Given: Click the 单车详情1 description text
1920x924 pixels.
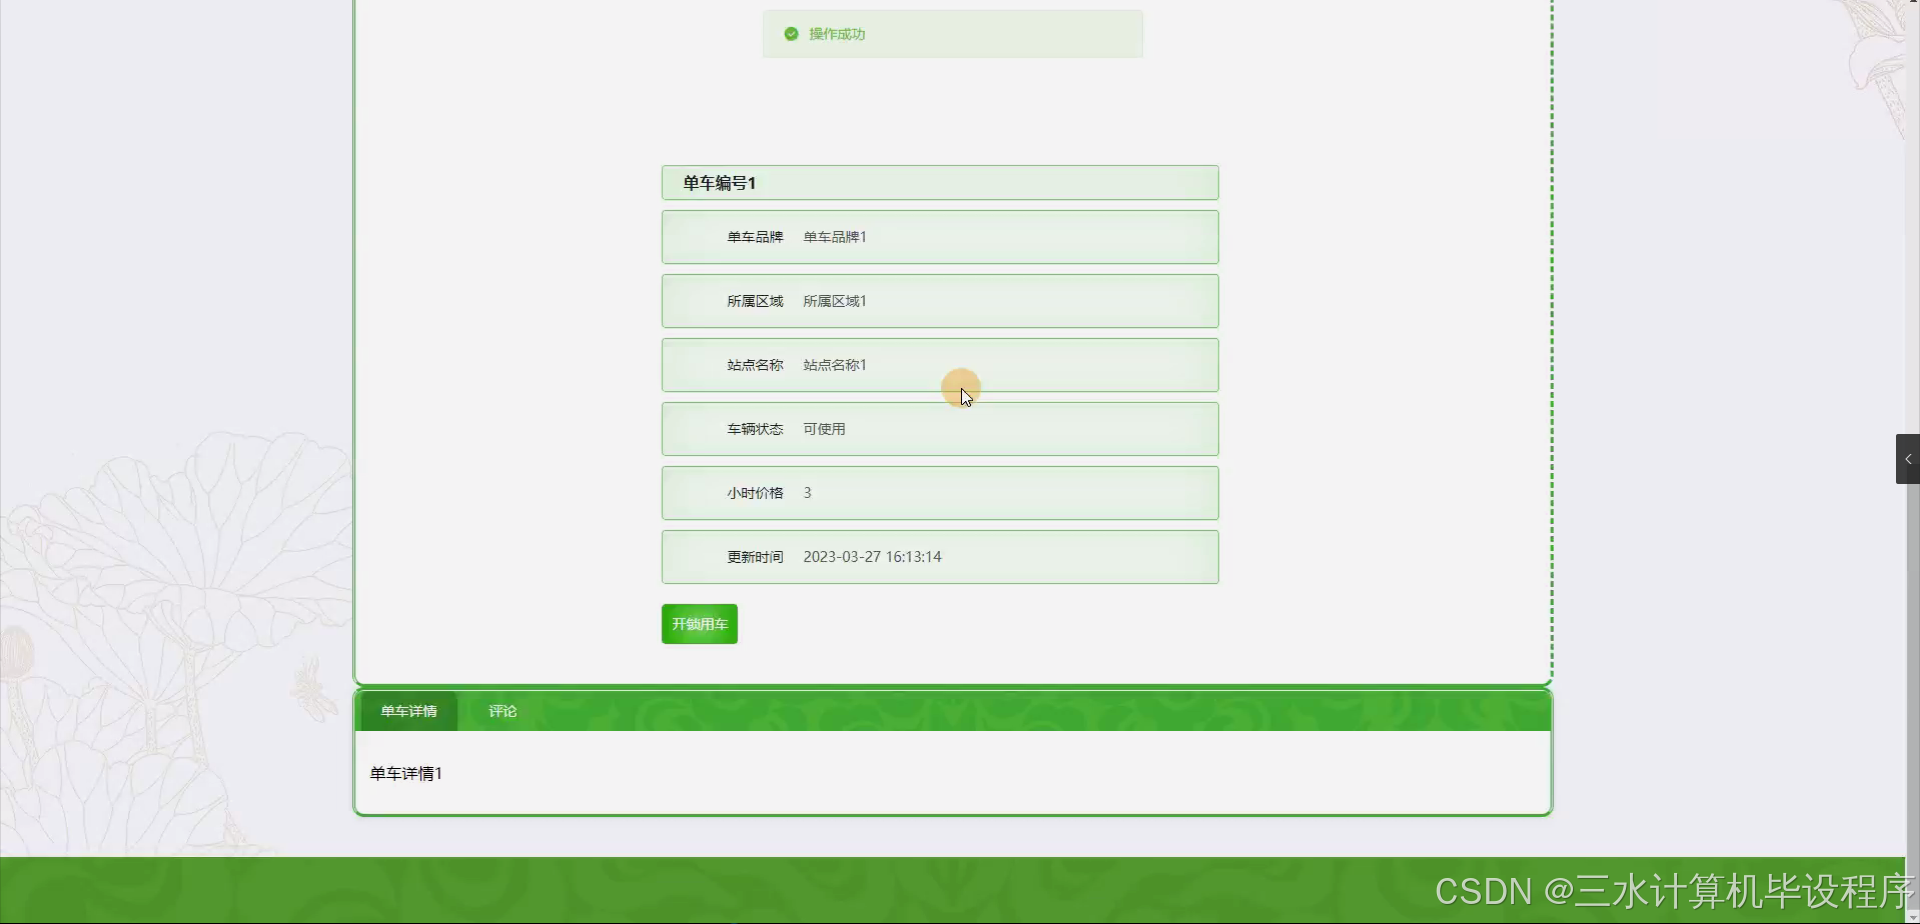Looking at the screenshot, I should click(405, 772).
